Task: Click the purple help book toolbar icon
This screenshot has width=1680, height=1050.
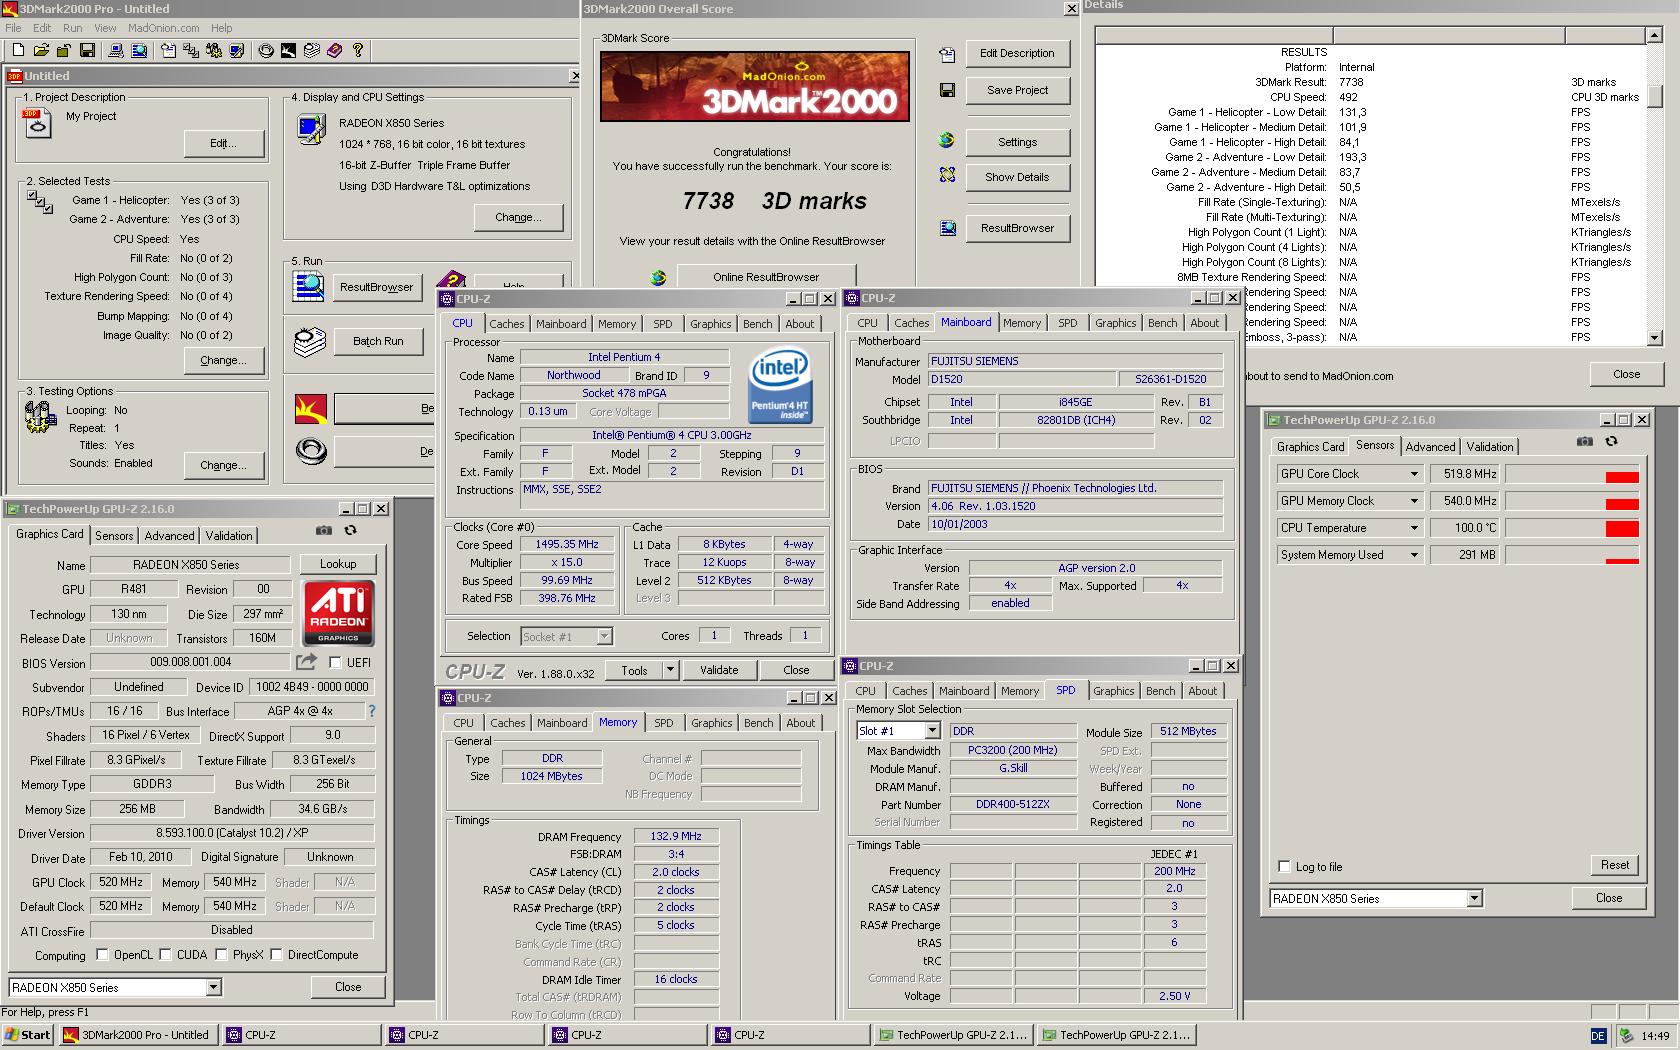Action: 334,50
